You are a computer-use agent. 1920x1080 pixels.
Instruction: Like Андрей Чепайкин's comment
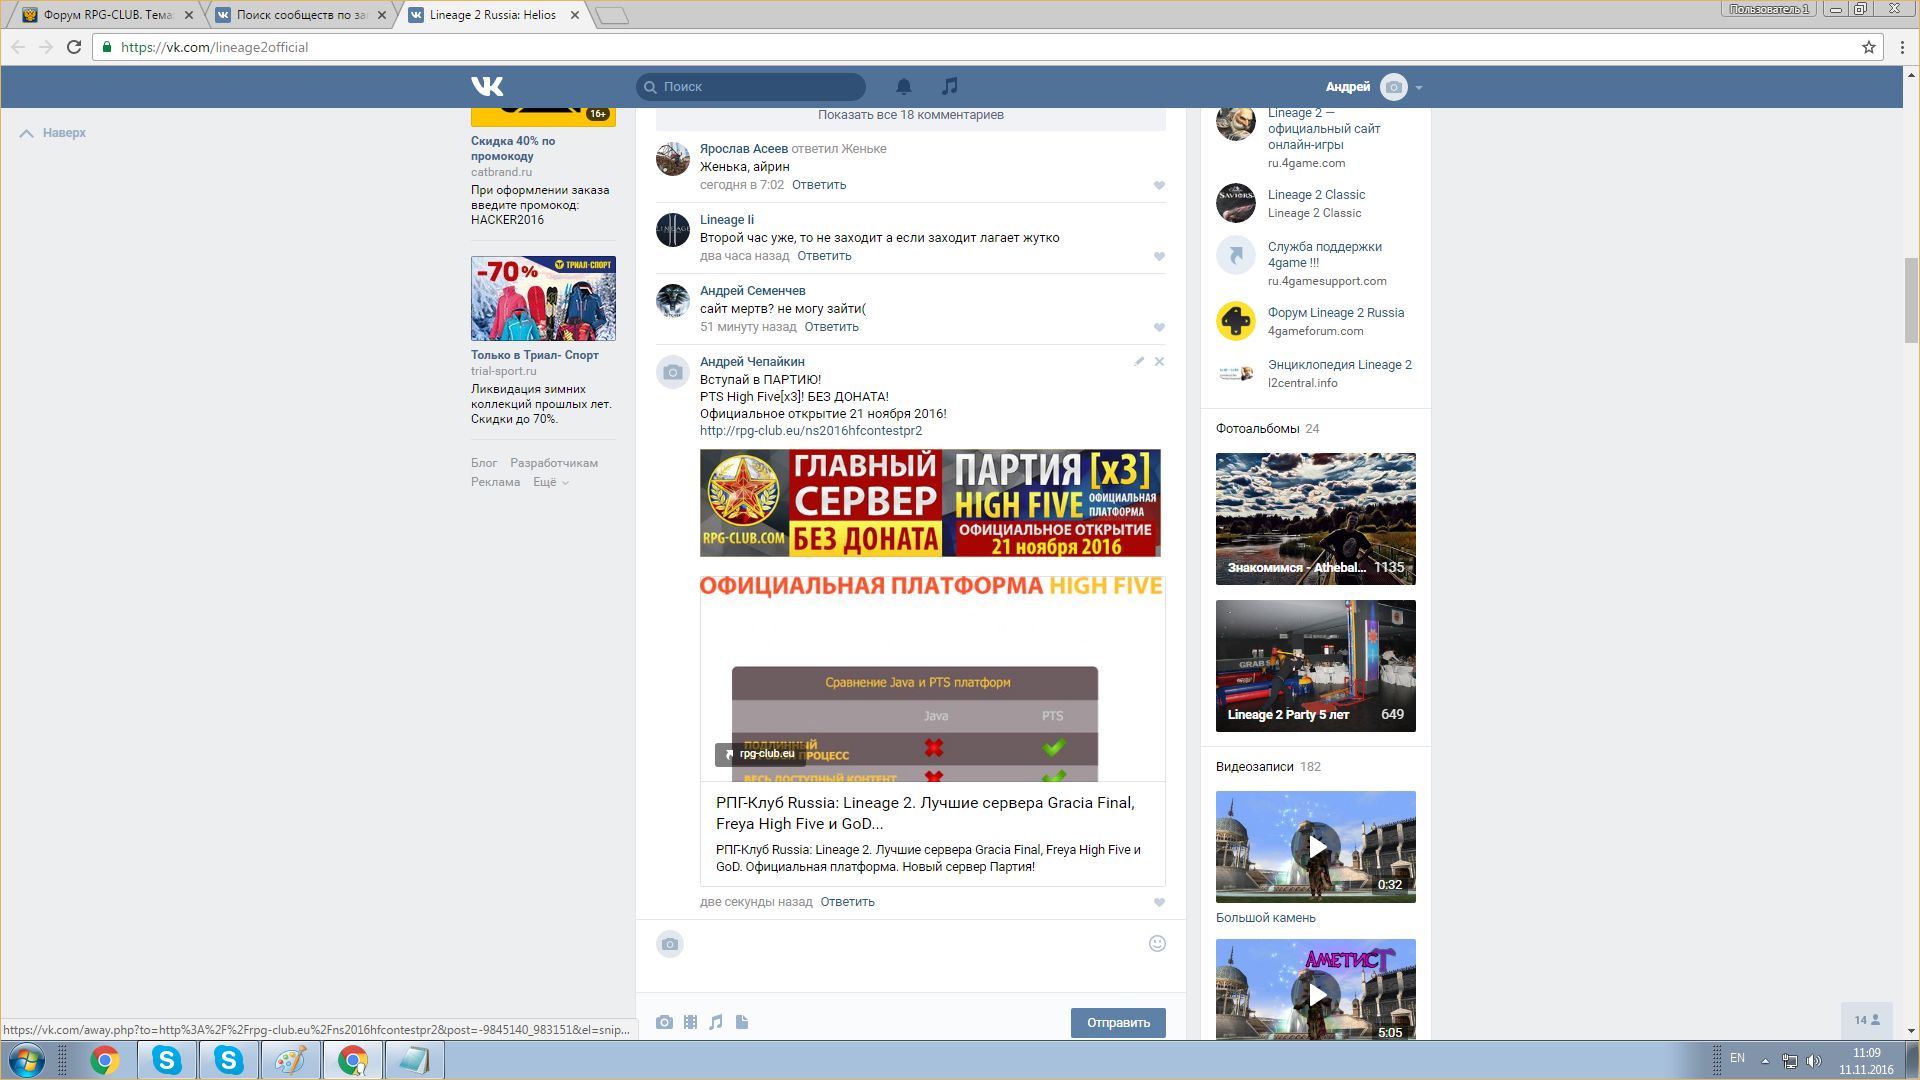(x=1159, y=902)
